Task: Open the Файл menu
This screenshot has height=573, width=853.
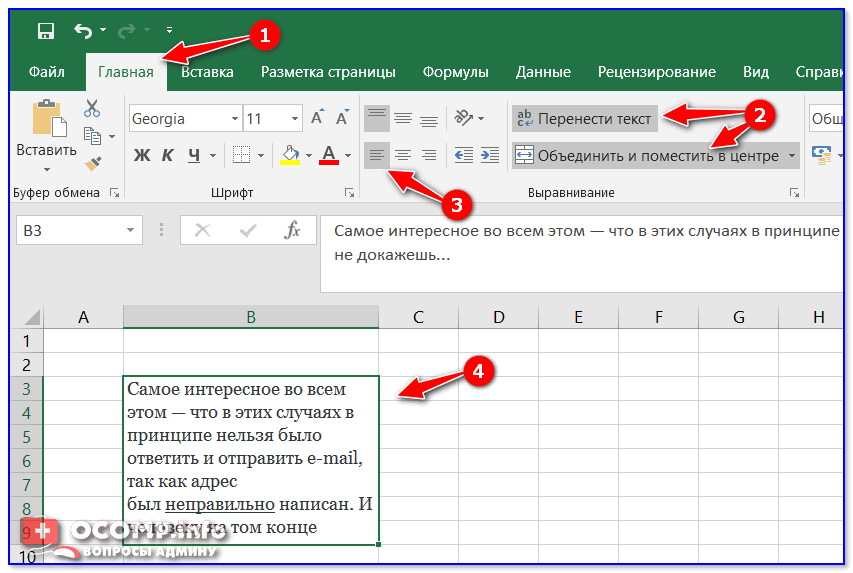Action: pyautogui.click(x=47, y=72)
